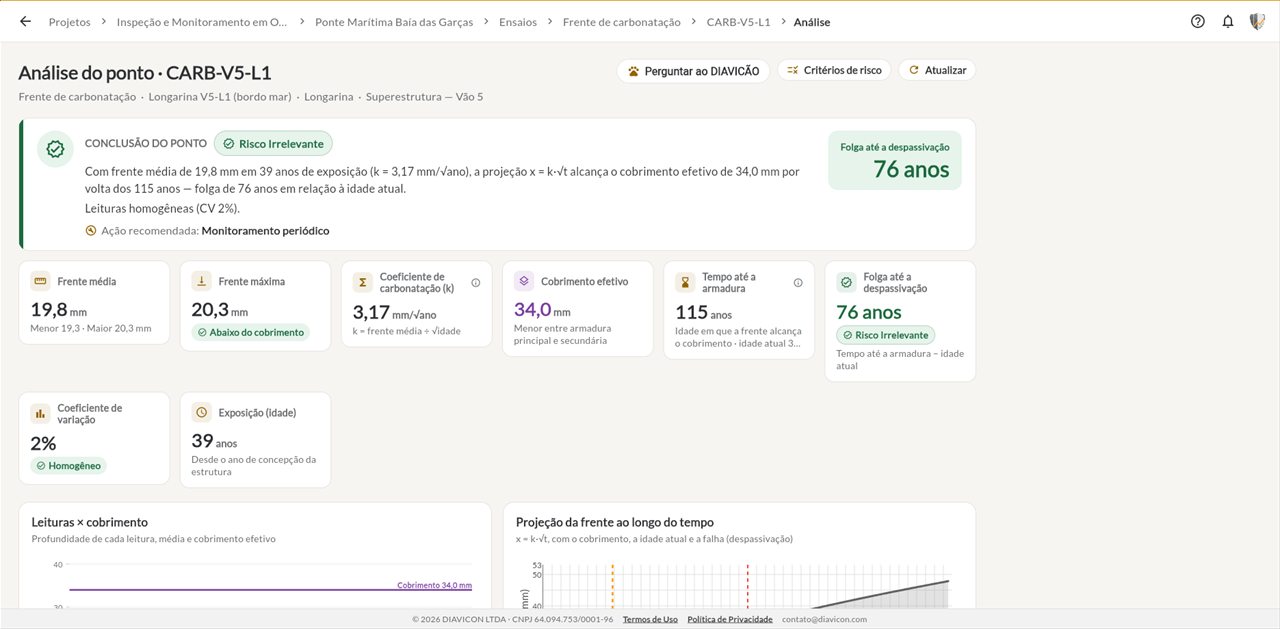The width and height of the screenshot is (1280, 629).
Task: Click the Abaixo do cobrimento badge
Action: tap(250, 332)
